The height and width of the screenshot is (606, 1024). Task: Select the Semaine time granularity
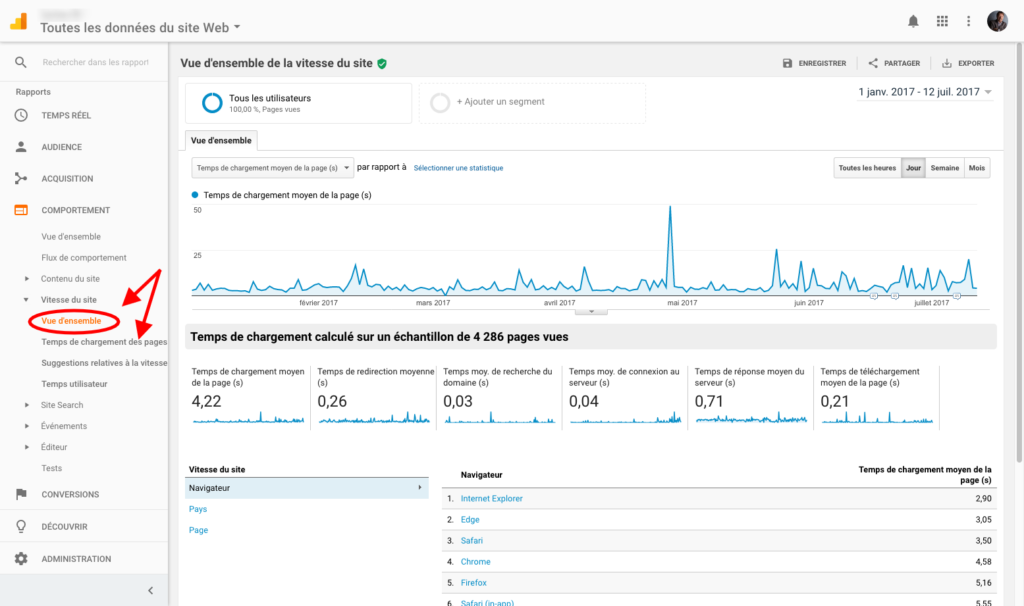click(x=944, y=168)
